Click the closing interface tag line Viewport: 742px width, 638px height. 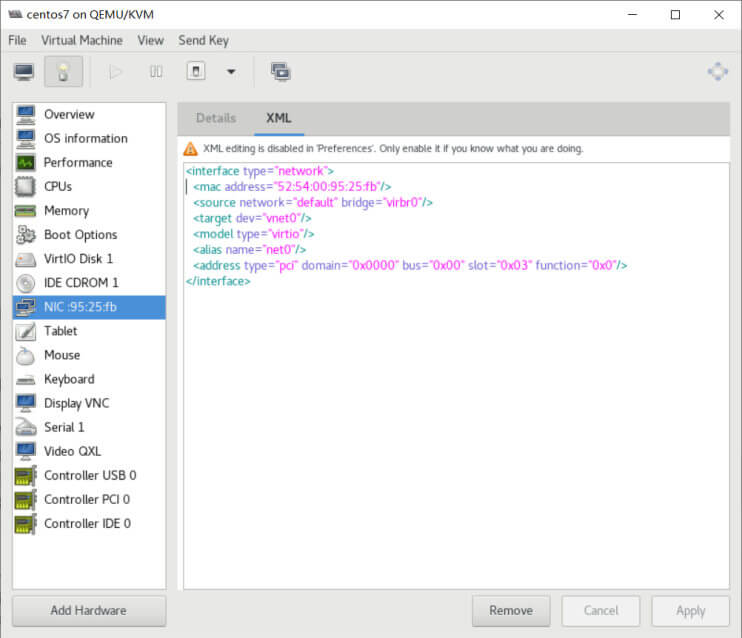[x=218, y=281]
